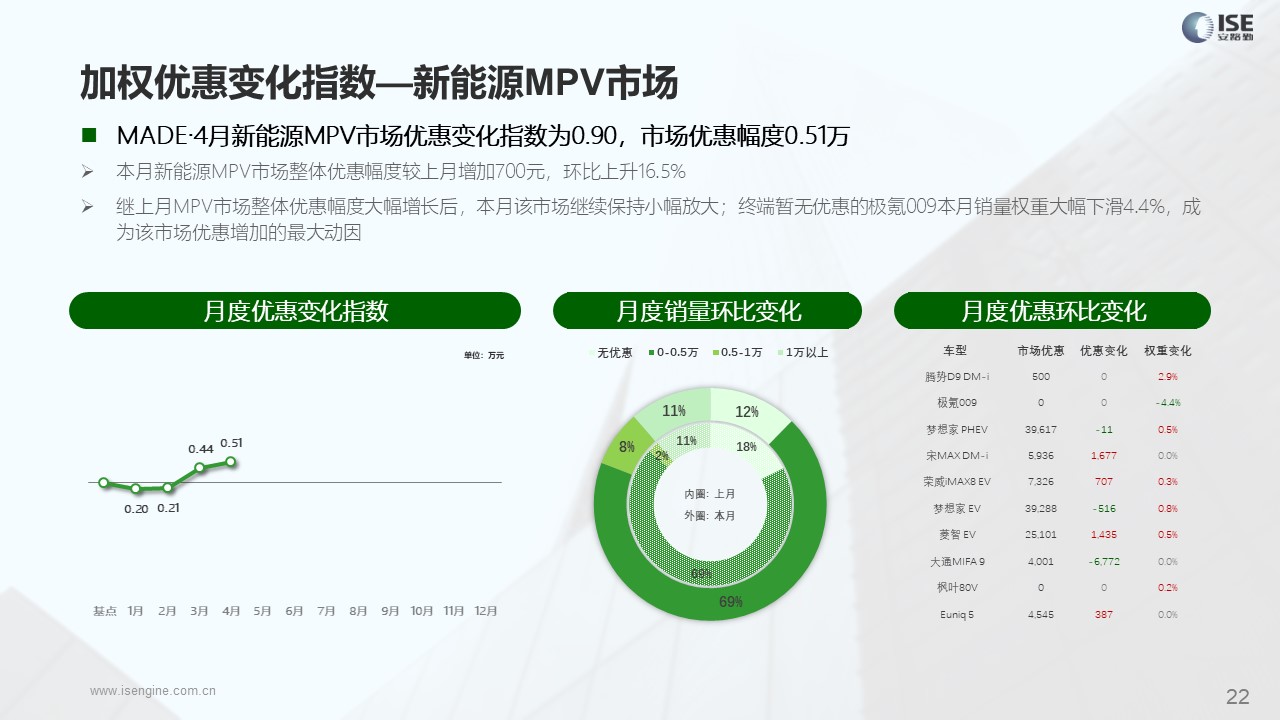This screenshot has width=1280, height=720.
Task: Select the 月度优惠变化指数 section header
Action: click(x=295, y=311)
